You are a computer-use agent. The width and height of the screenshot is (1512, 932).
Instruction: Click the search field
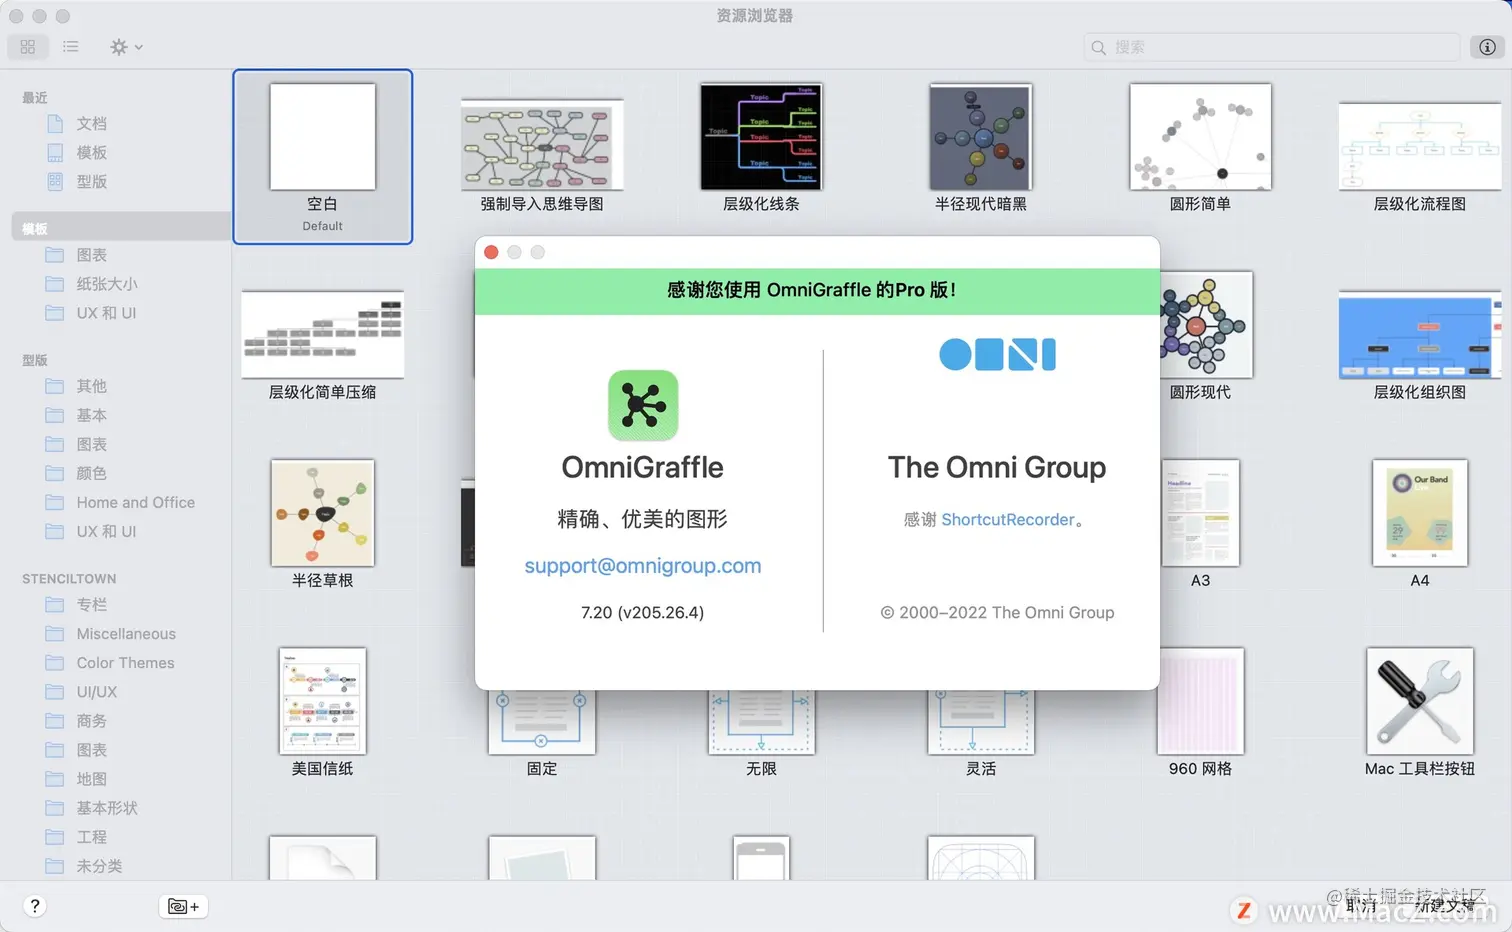(1272, 47)
